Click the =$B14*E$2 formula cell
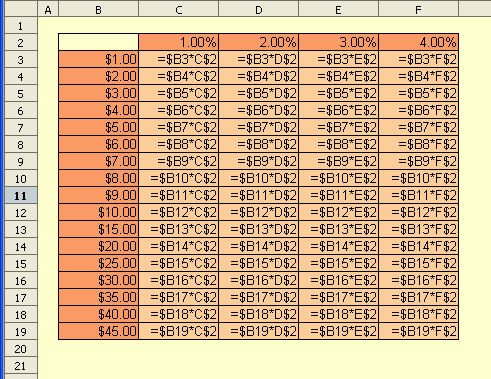491x379 pixels. (339, 246)
